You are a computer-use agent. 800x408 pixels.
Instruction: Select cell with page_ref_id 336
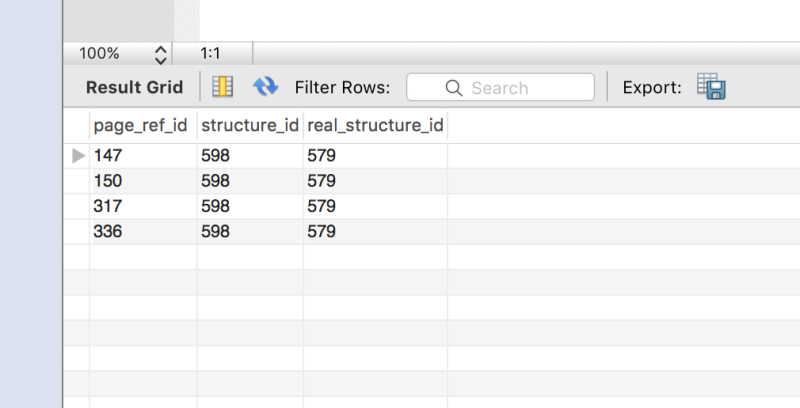point(143,232)
